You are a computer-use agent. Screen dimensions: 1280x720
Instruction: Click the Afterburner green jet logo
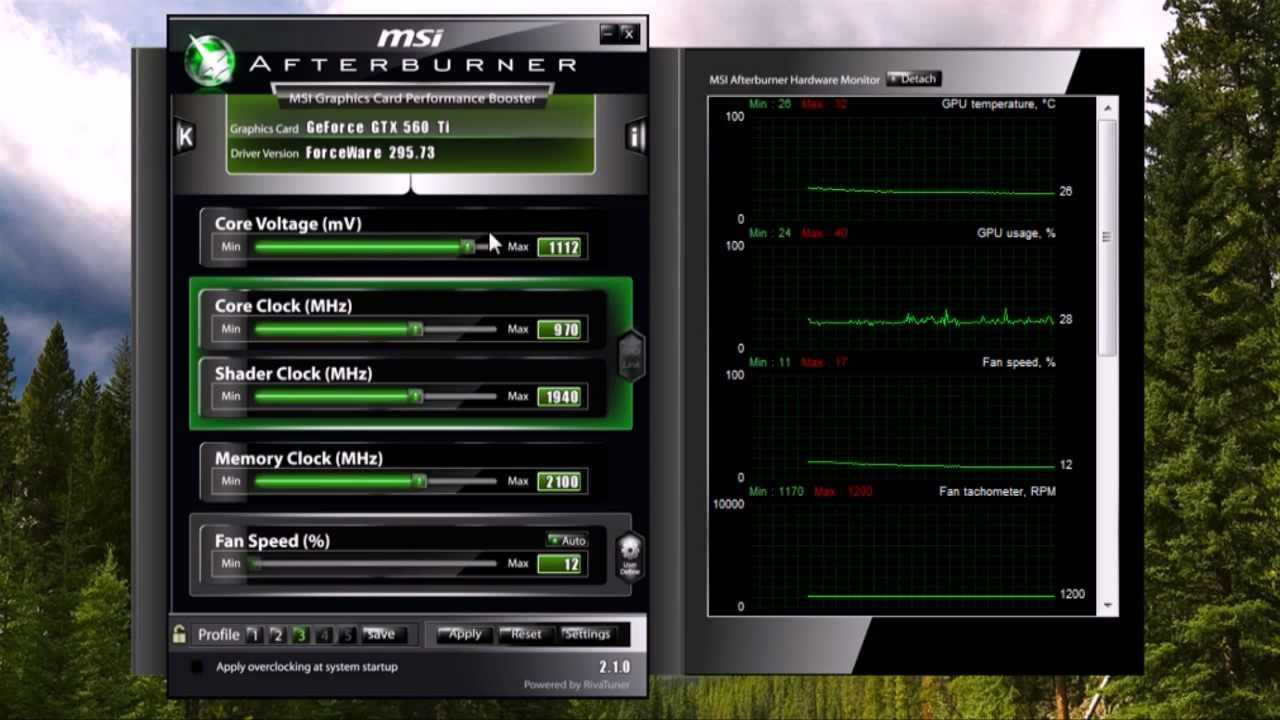pyautogui.click(x=210, y=60)
